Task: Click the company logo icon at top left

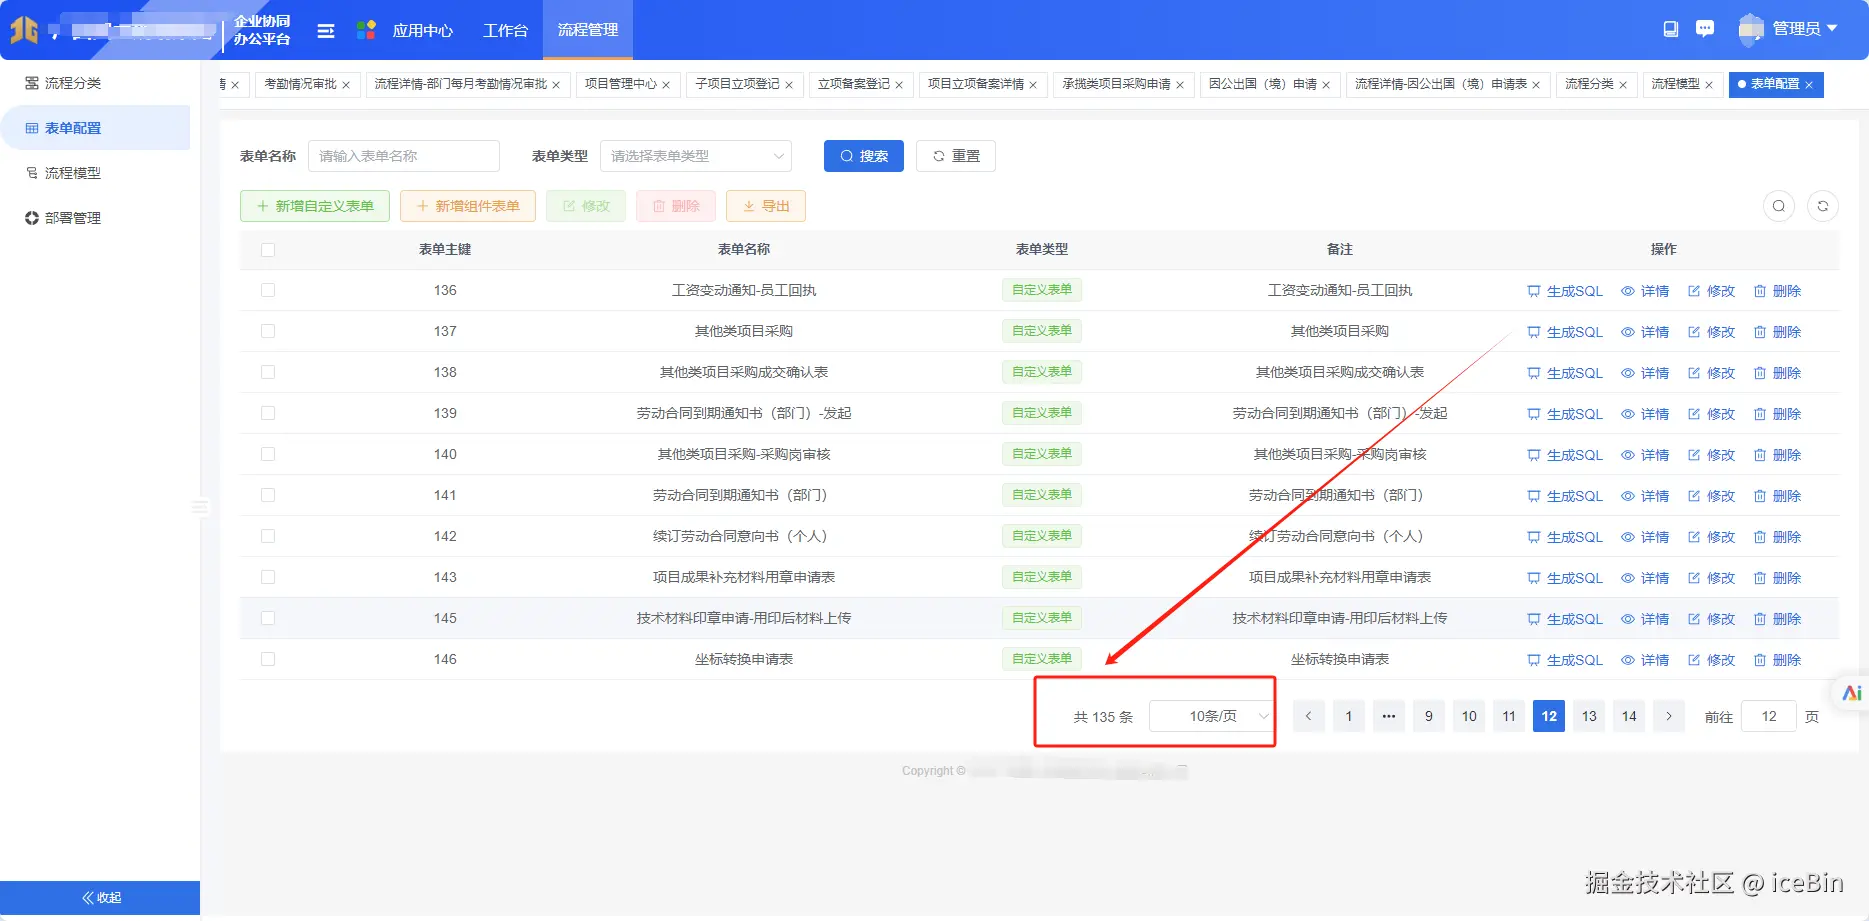Action: tap(25, 29)
